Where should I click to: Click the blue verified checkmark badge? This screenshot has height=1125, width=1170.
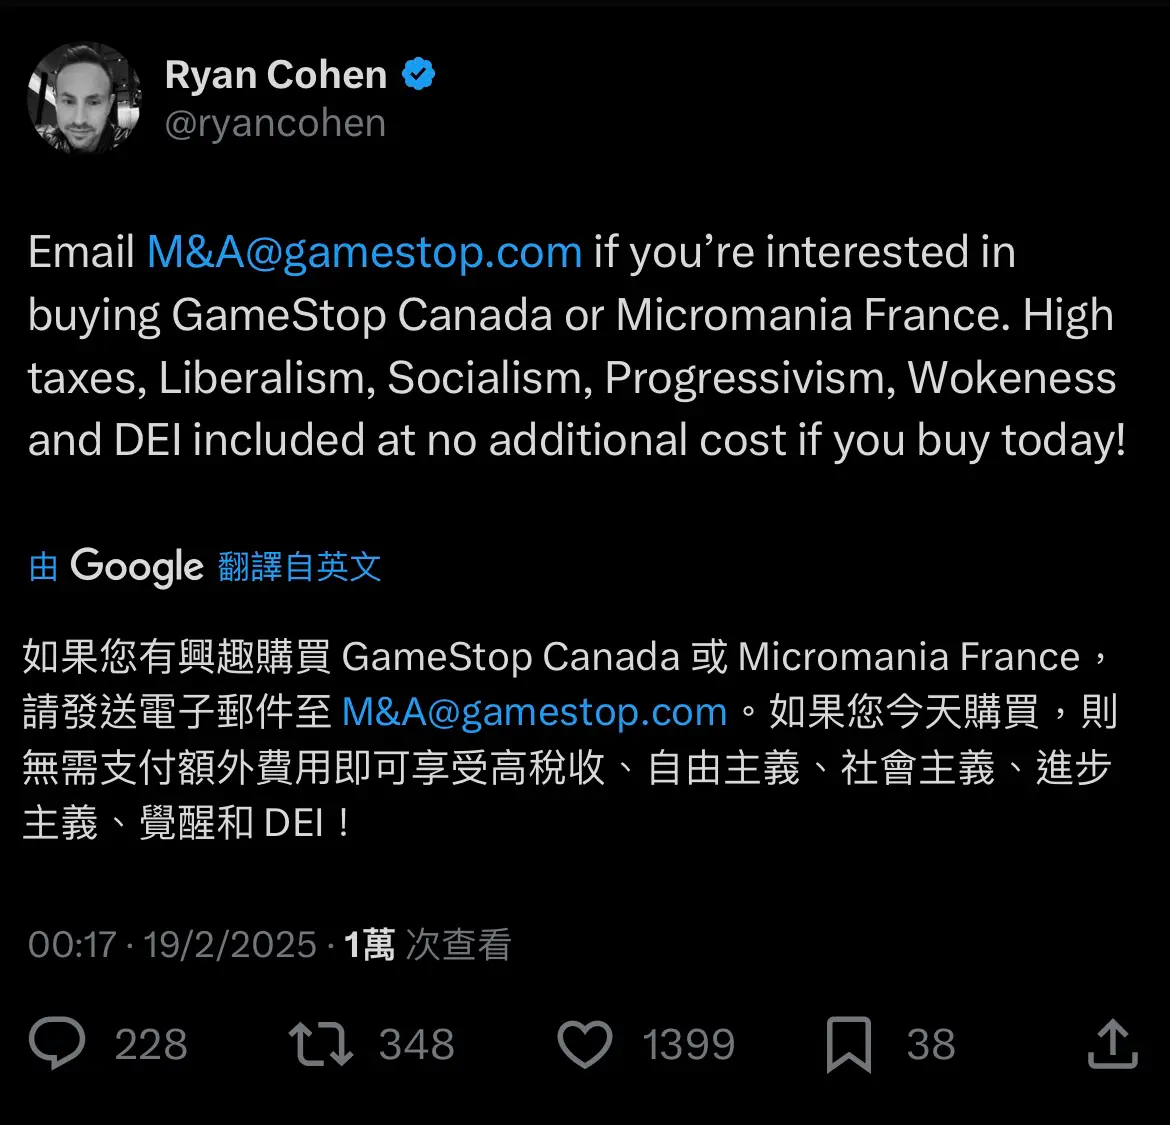click(x=418, y=74)
